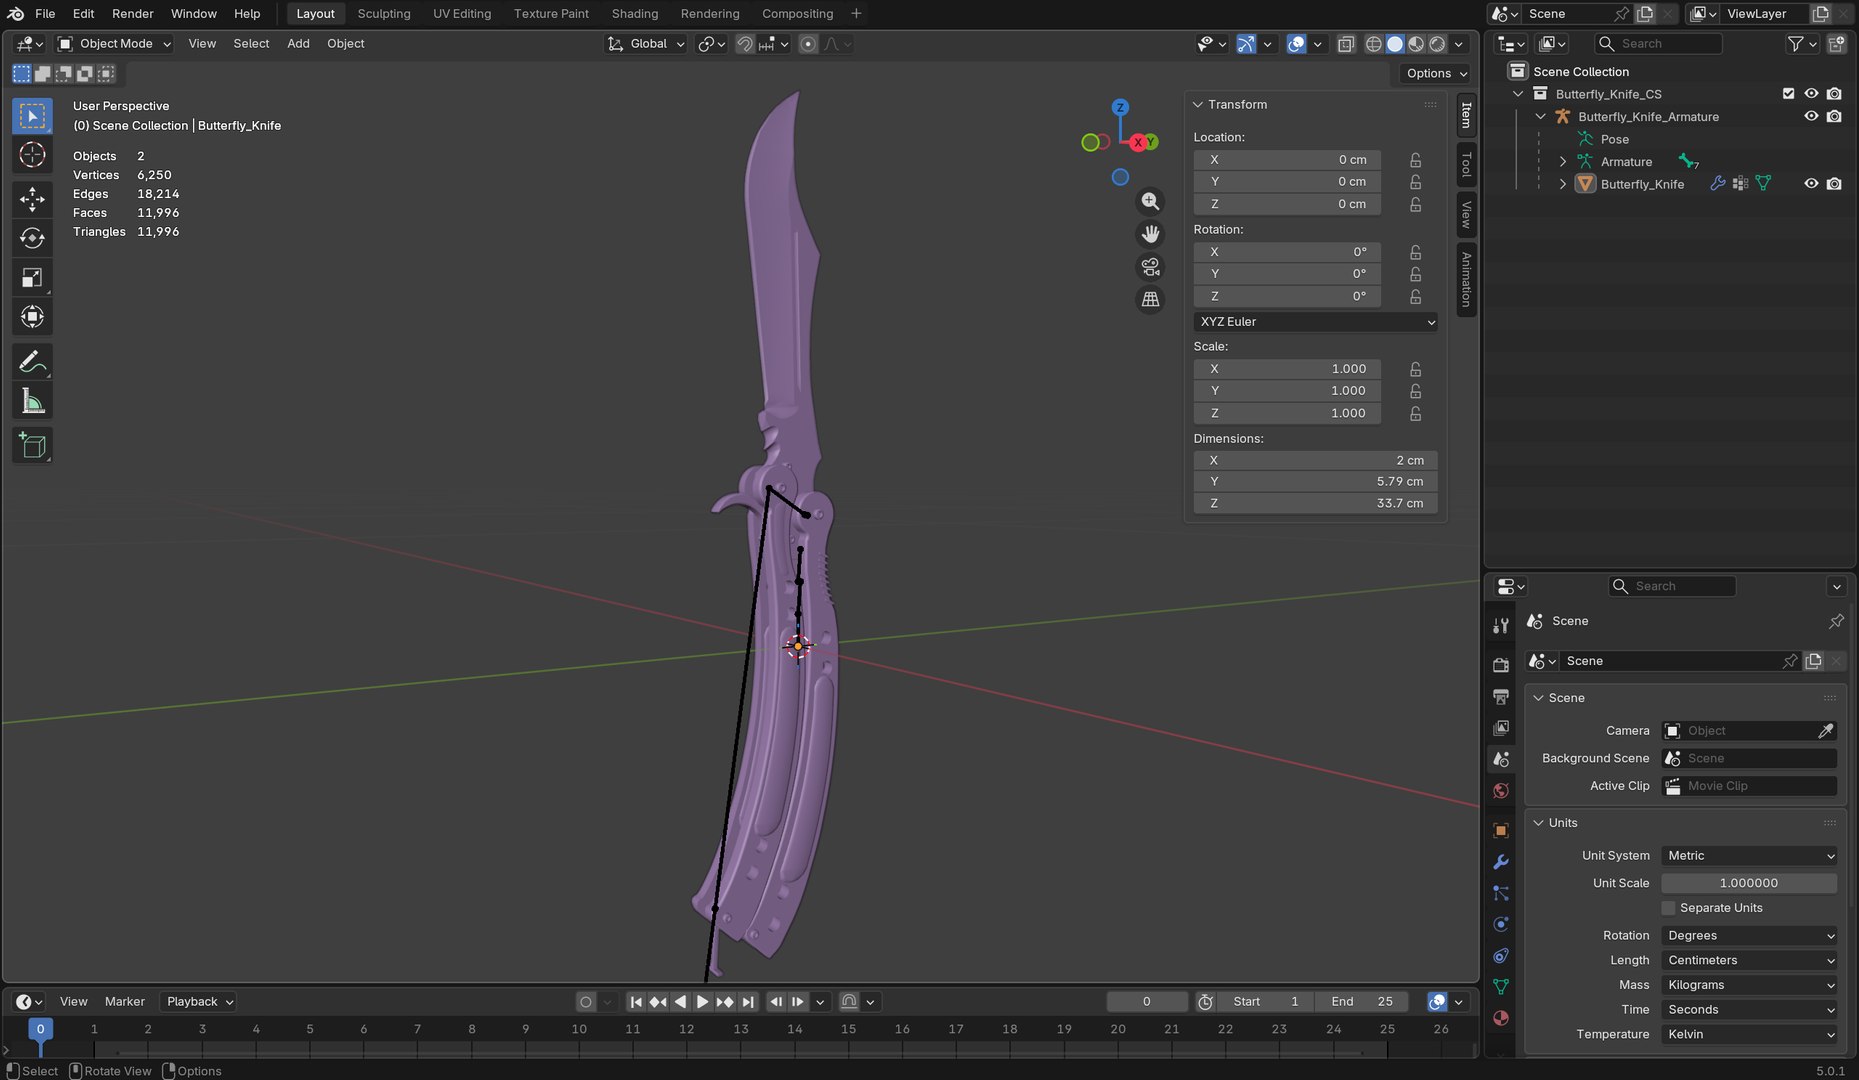Image resolution: width=1859 pixels, height=1080 pixels.
Task: Expand the Butterfly_Knife mesh row
Action: pos(1563,184)
